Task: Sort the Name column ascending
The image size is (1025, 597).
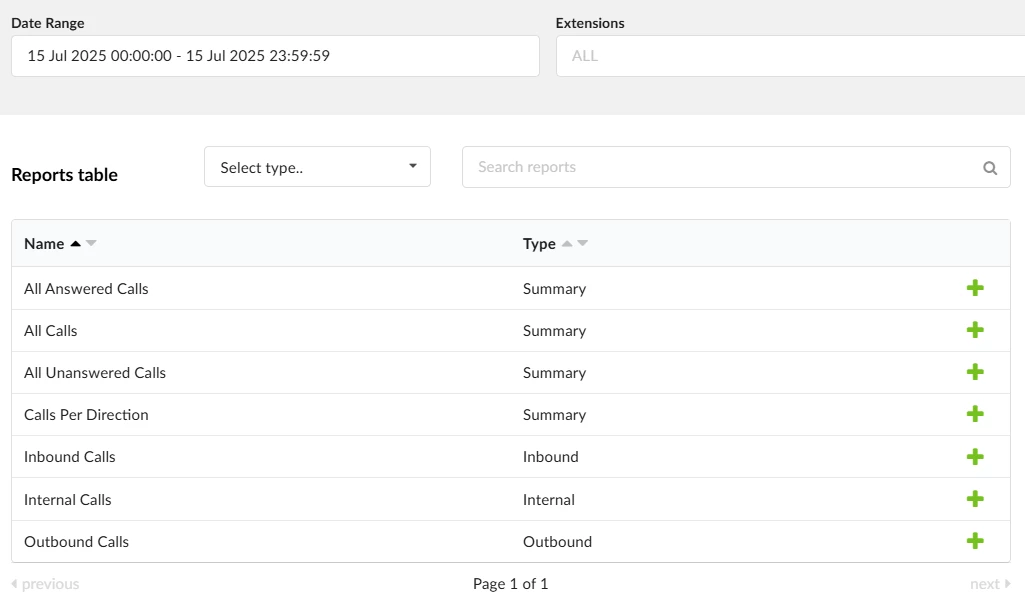Action: 75,244
